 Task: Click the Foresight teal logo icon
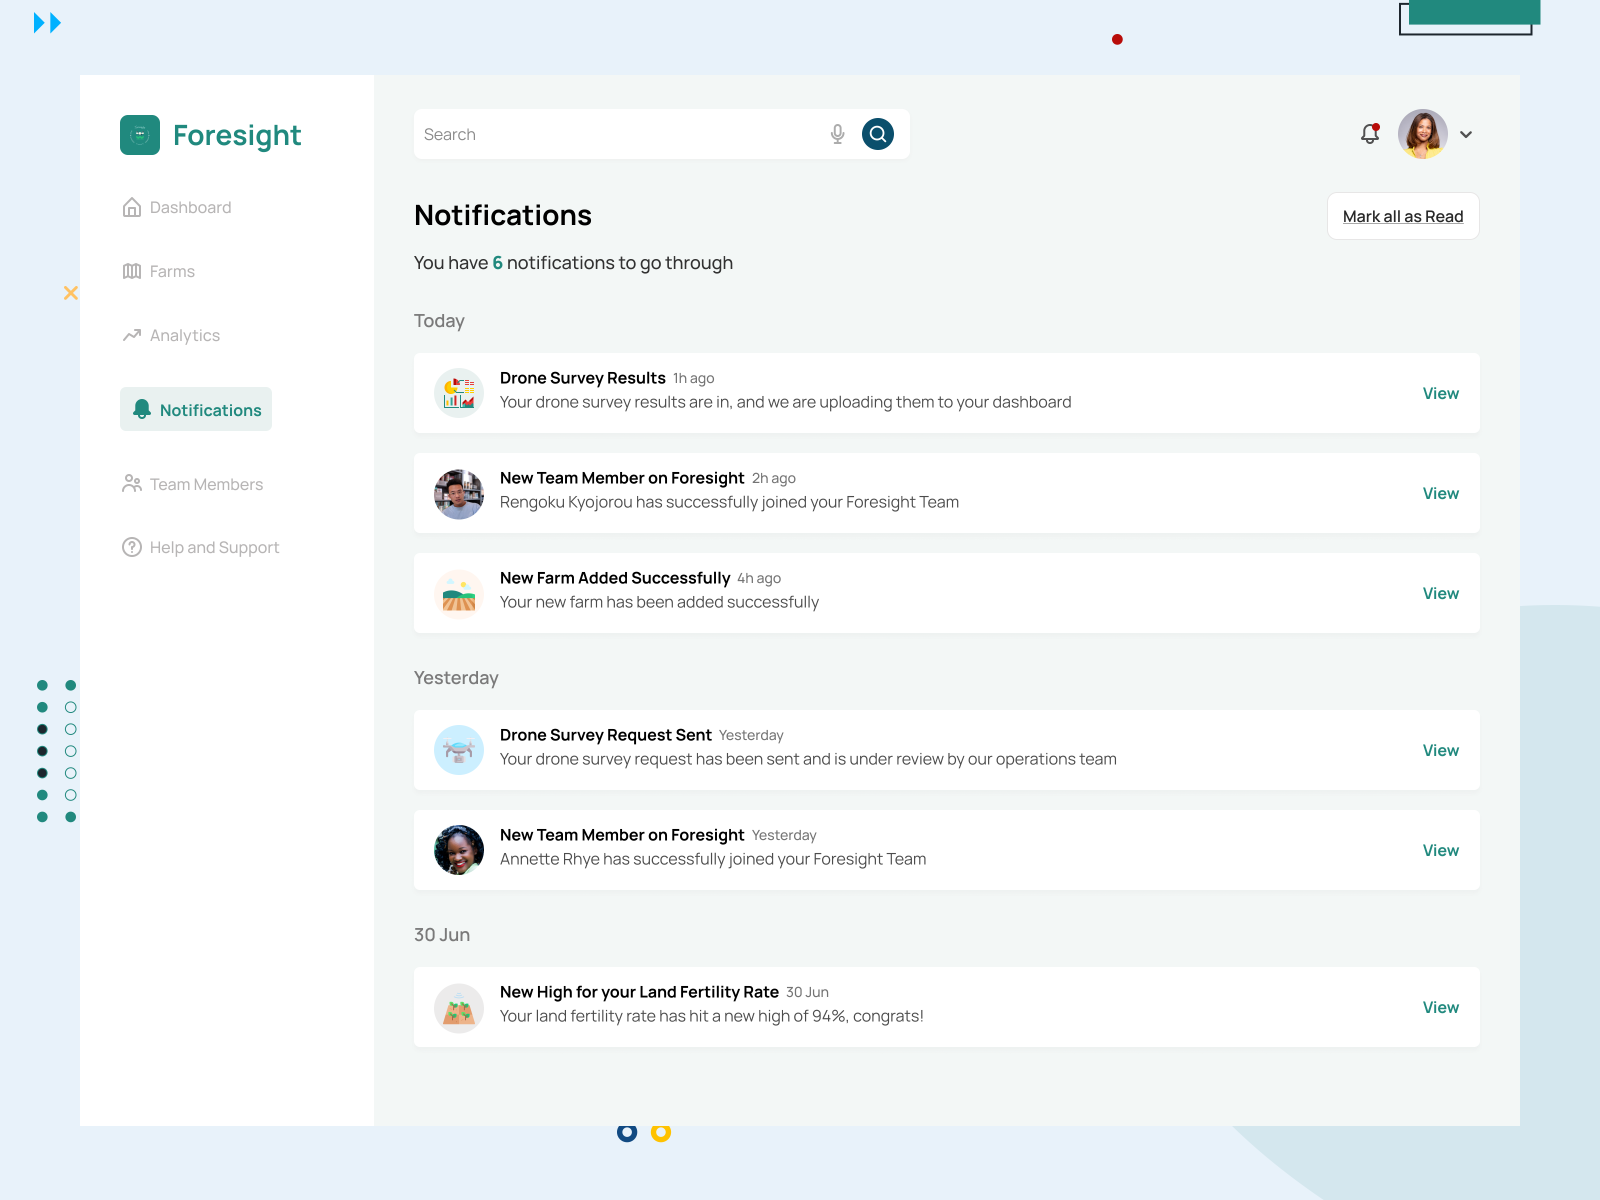point(139,135)
